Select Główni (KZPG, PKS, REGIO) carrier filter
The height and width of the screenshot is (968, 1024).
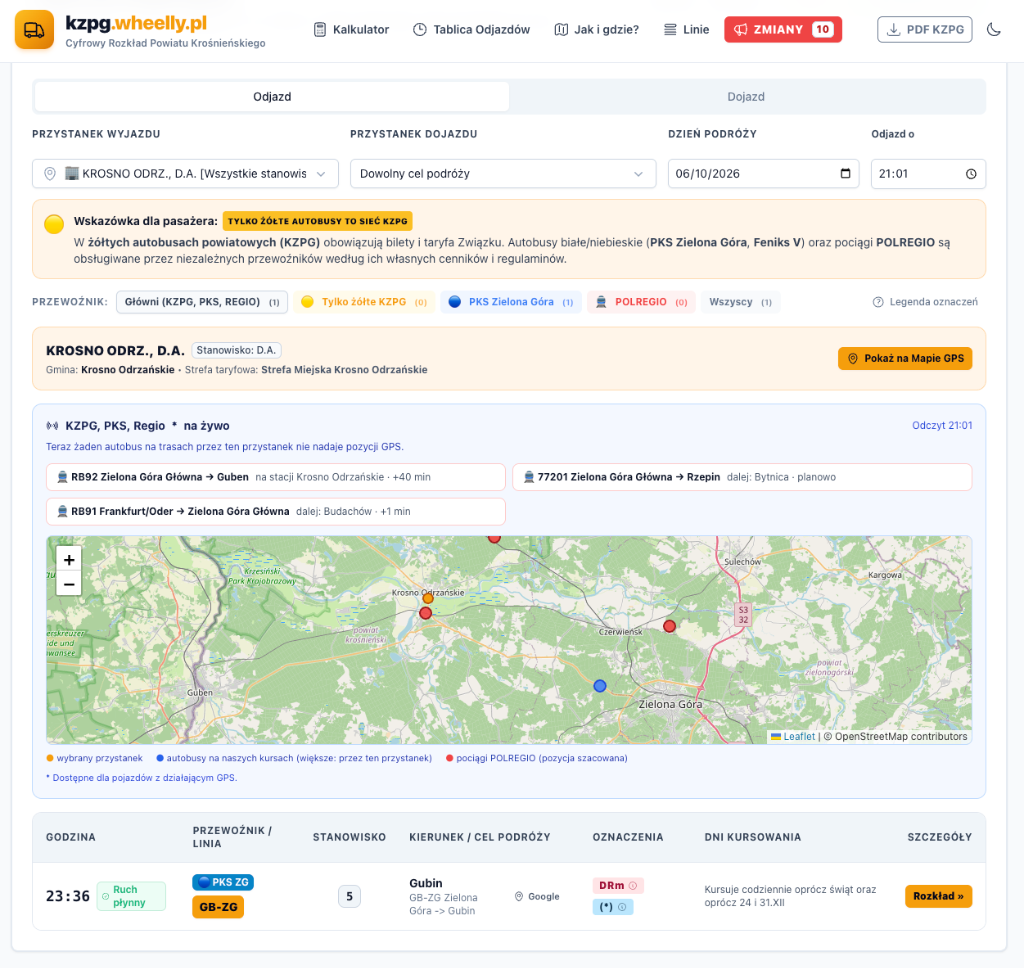tap(202, 302)
